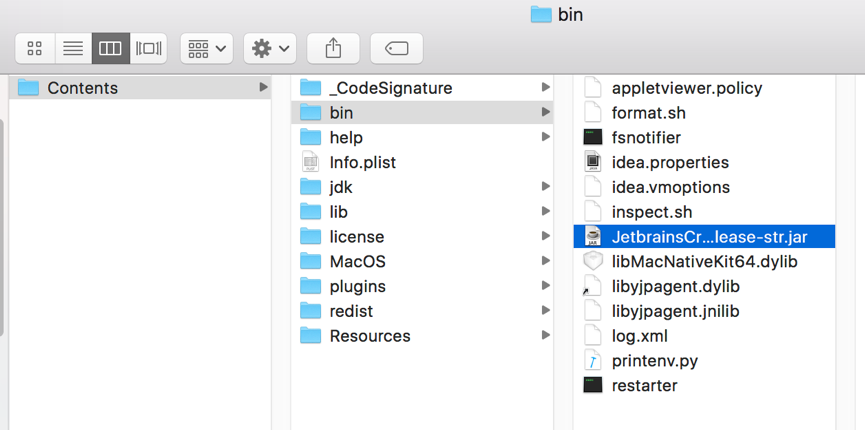Expand the bin folder arrow

[x=546, y=112]
